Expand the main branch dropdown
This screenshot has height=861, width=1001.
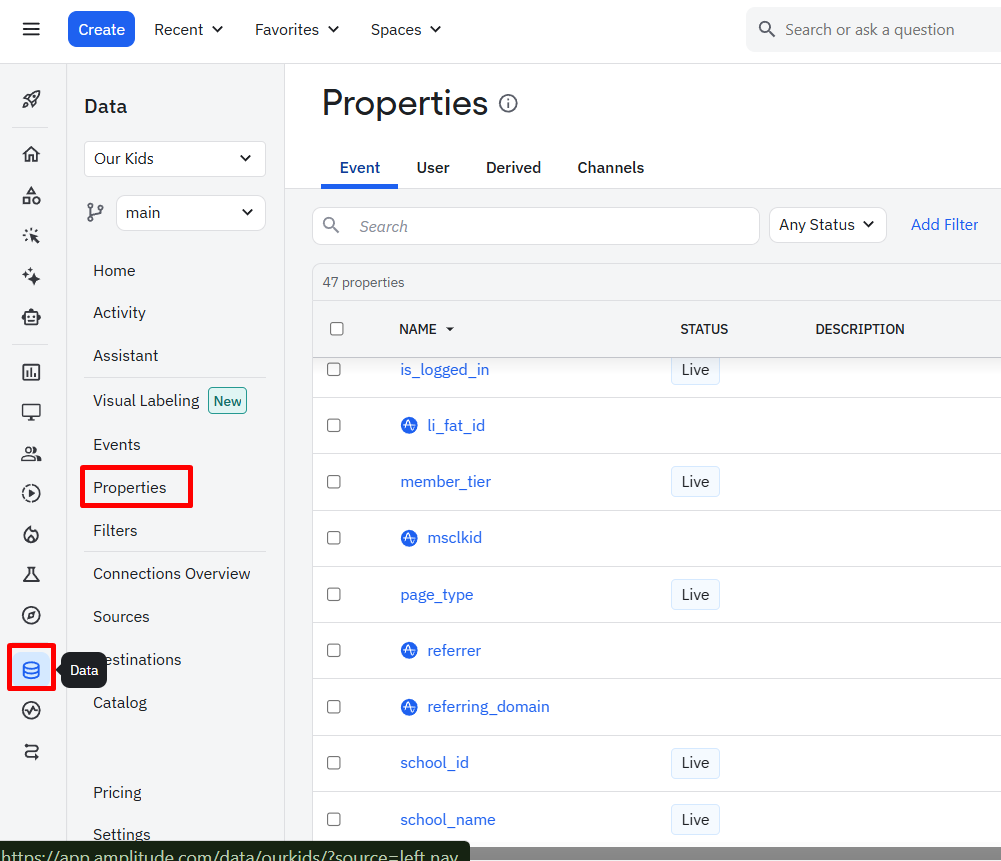pyautogui.click(x=190, y=213)
